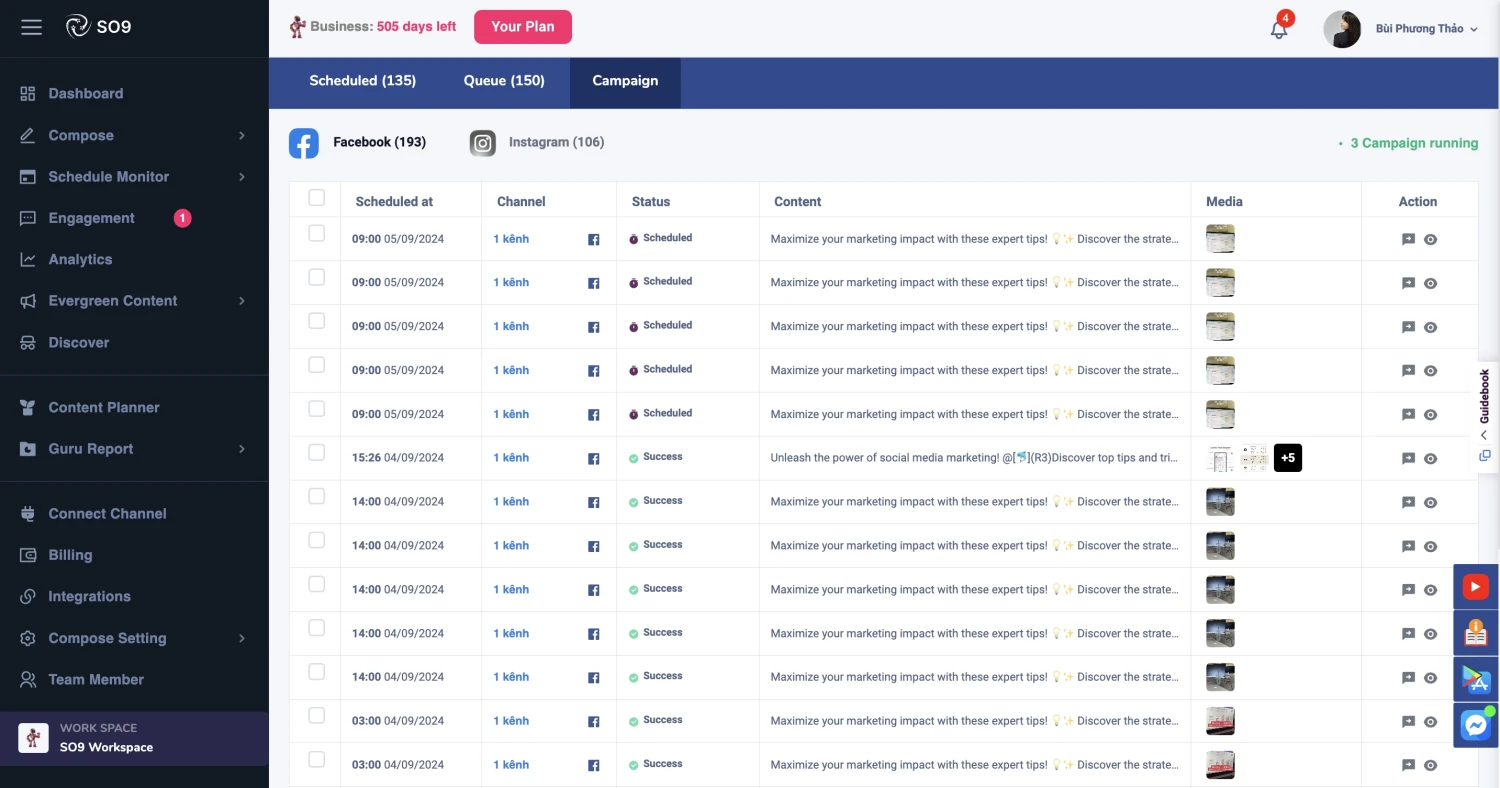Open first media thumbnail in 15:26 row
1500x788 pixels.
point(1220,458)
